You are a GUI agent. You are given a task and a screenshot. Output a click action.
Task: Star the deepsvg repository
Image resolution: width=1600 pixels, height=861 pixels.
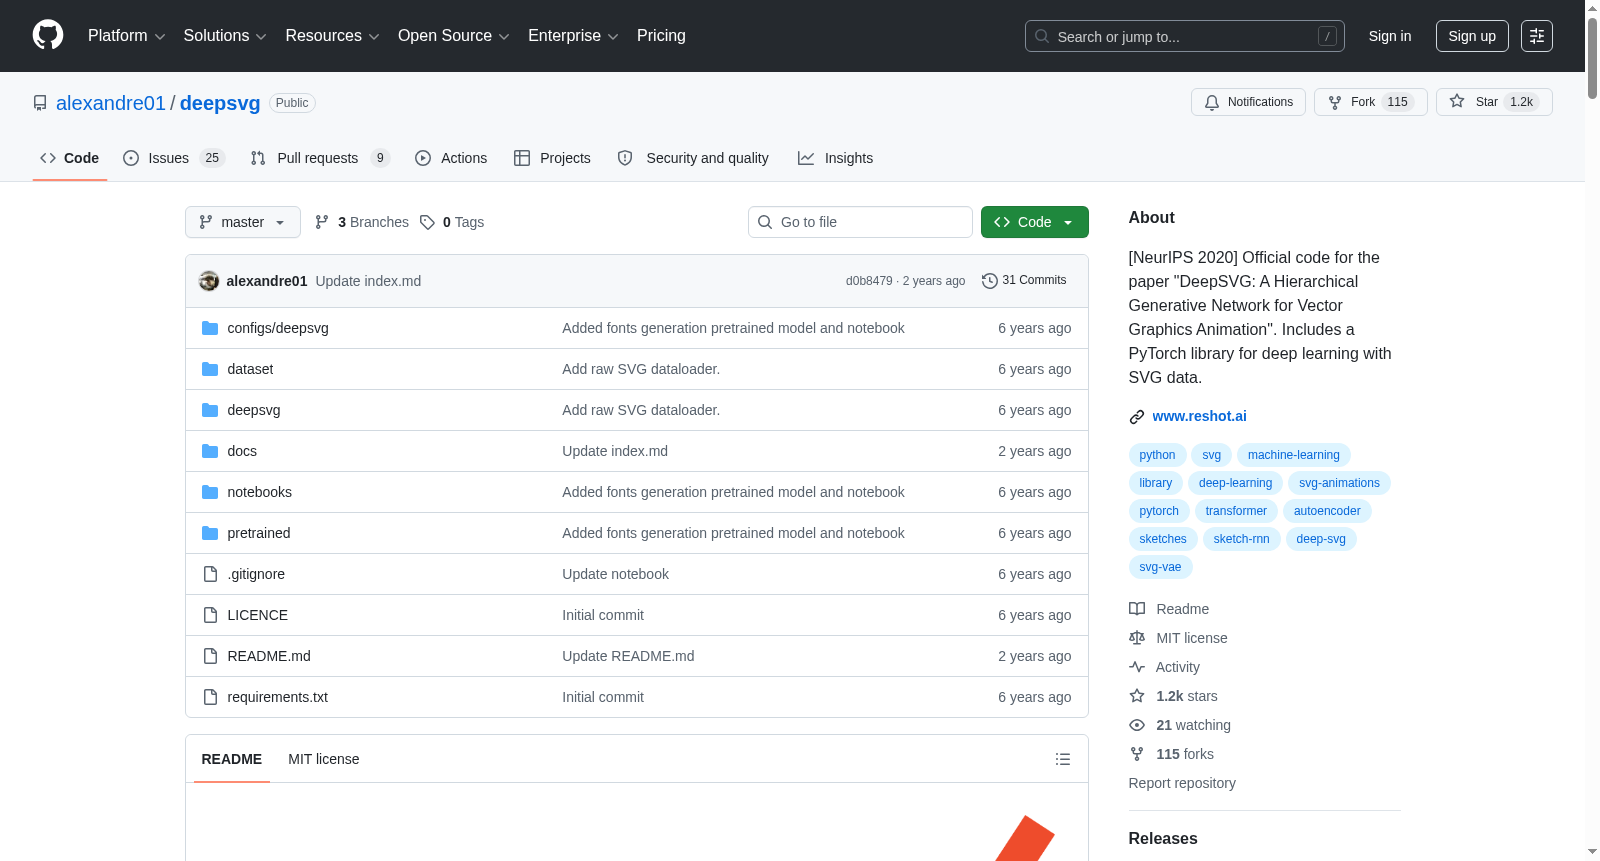pos(1494,102)
